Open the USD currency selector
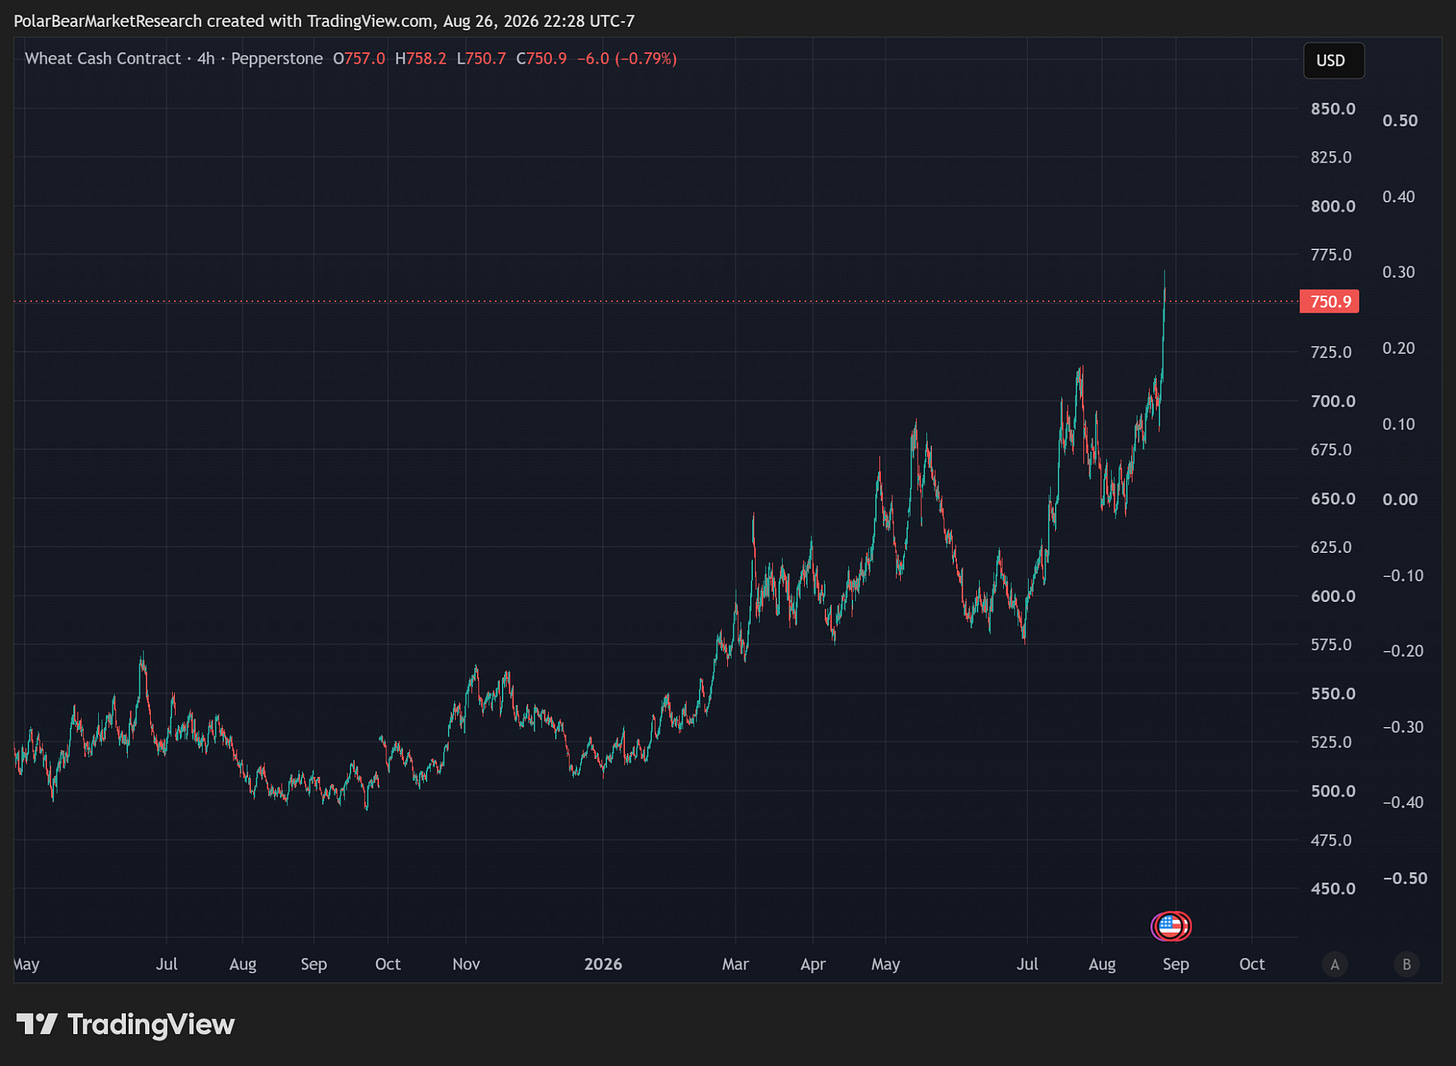Viewport: 1456px width, 1066px height. [x=1333, y=60]
